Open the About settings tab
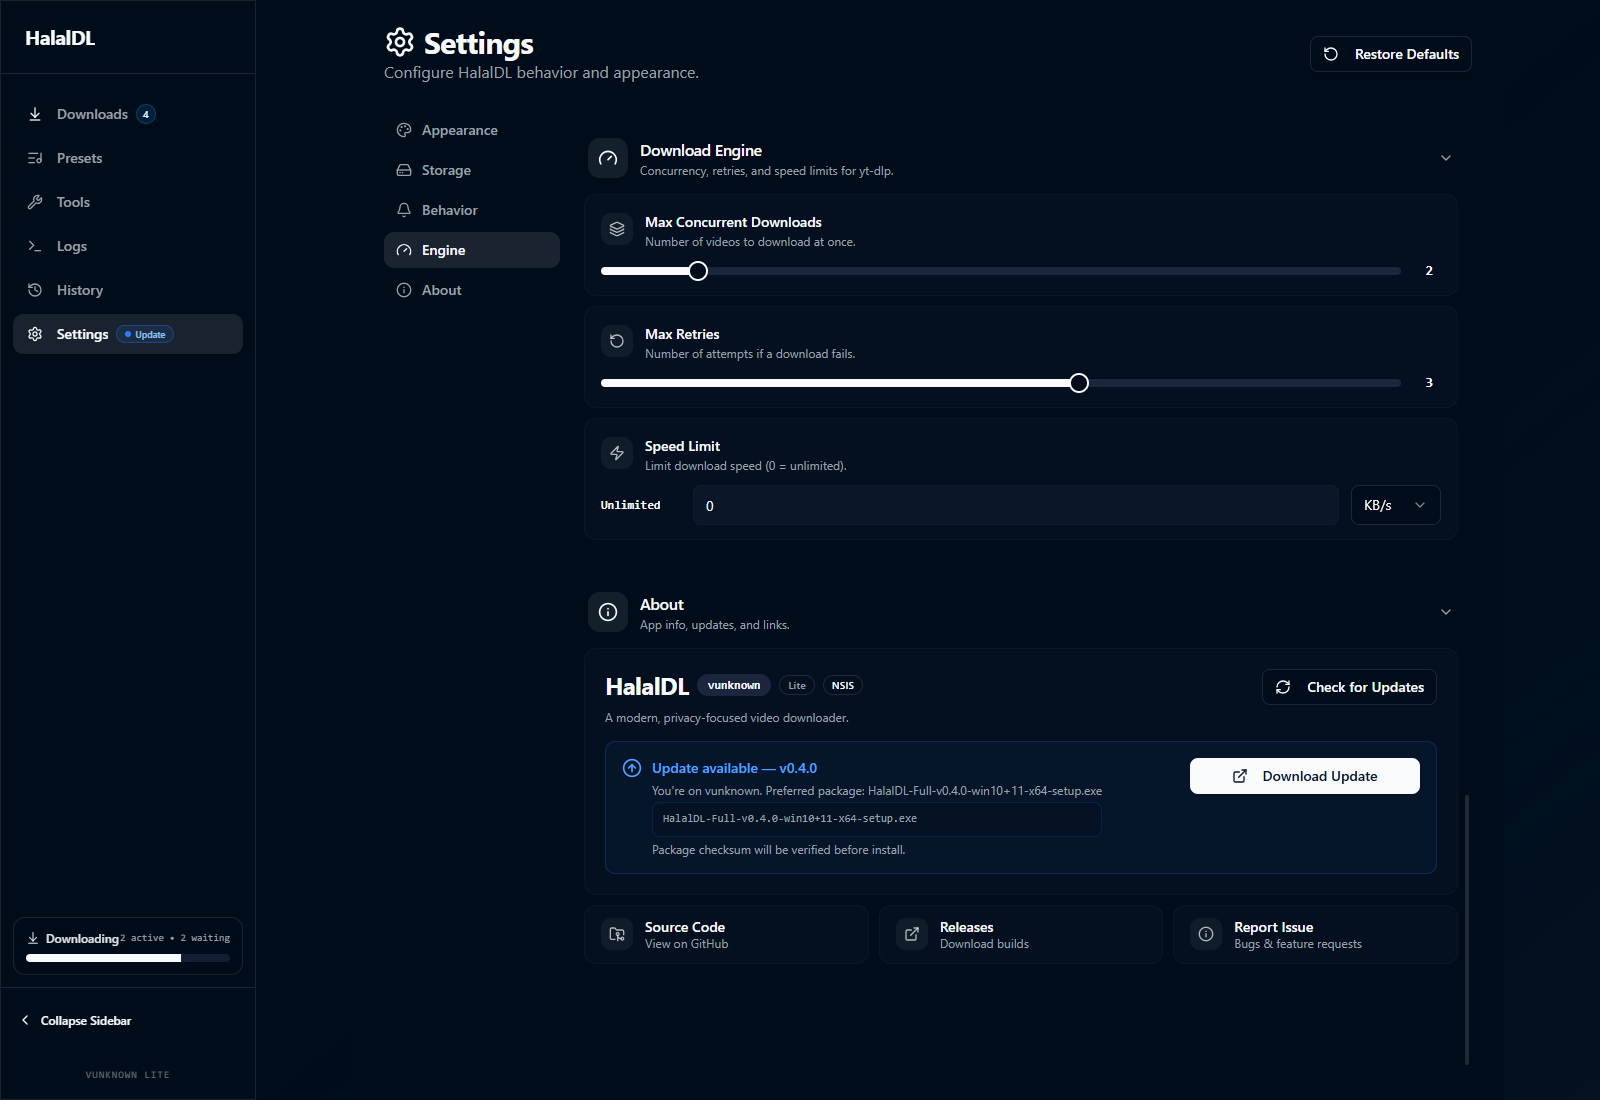Image resolution: width=1600 pixels, height=1100 pixels. [441, 290]
